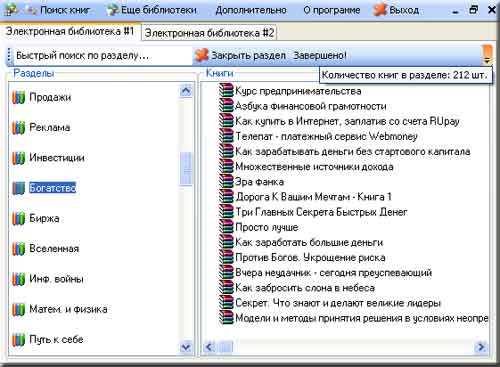Click book icon for Секрет. Что знают лидеры
This screenshot has height=367, width=500.
(226, 303)
